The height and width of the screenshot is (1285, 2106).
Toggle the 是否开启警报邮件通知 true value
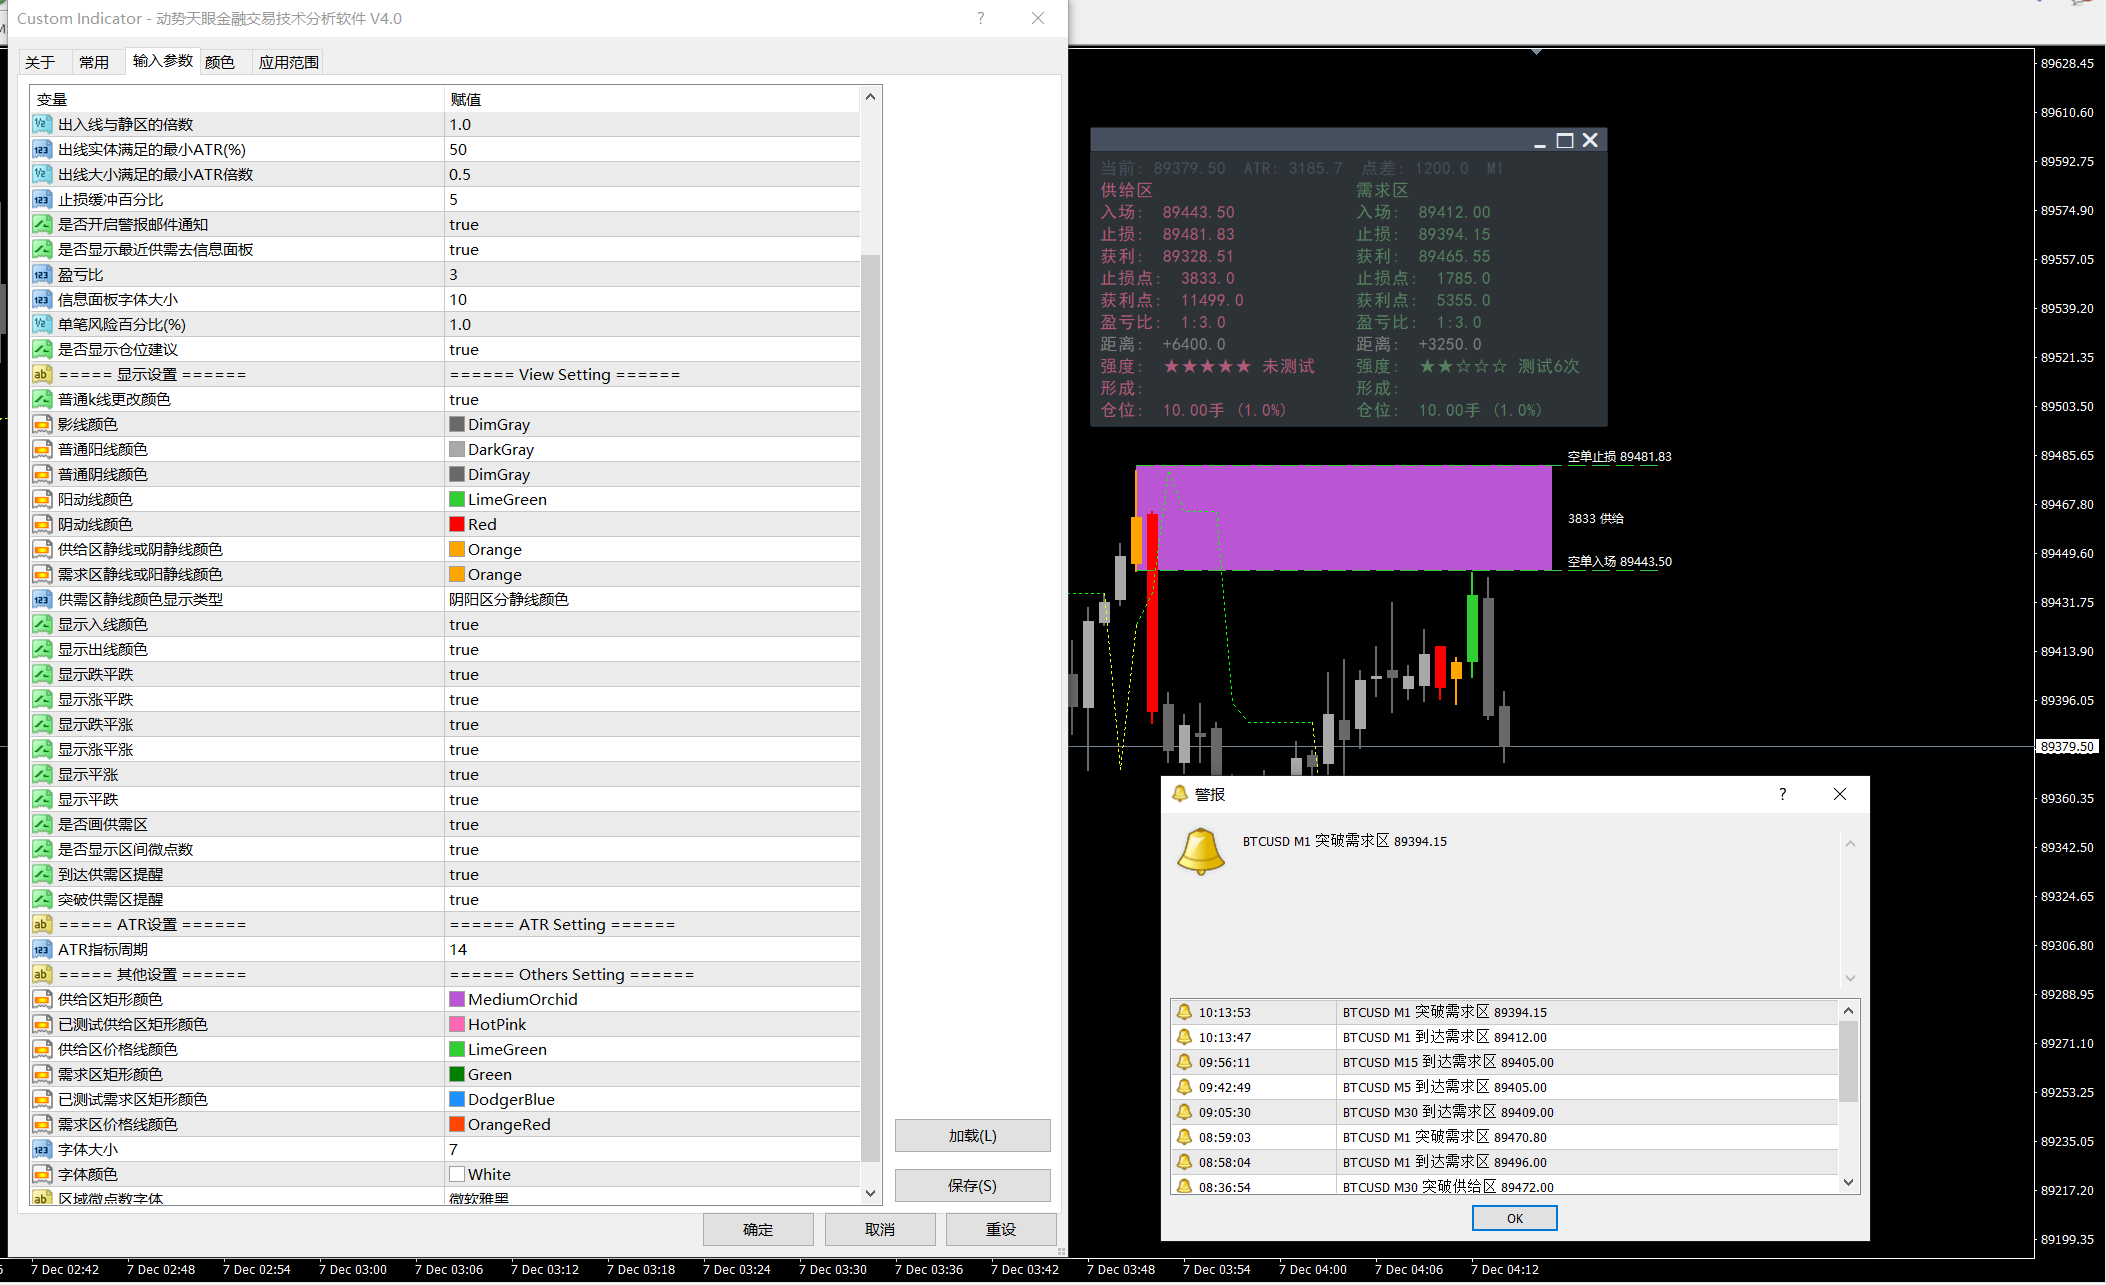click(x=464, y=224)
